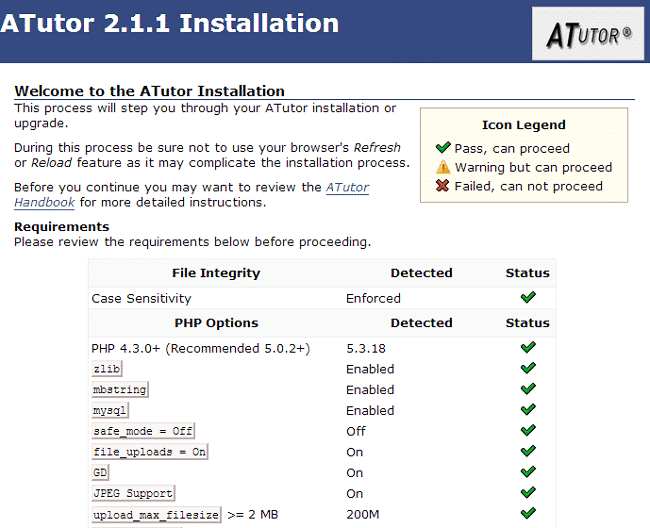The height and width of the screenshot is (528, 650).
Task: Click the file_uploads row status checkmark
Action: pyautogui.click(x=528, y=451)
